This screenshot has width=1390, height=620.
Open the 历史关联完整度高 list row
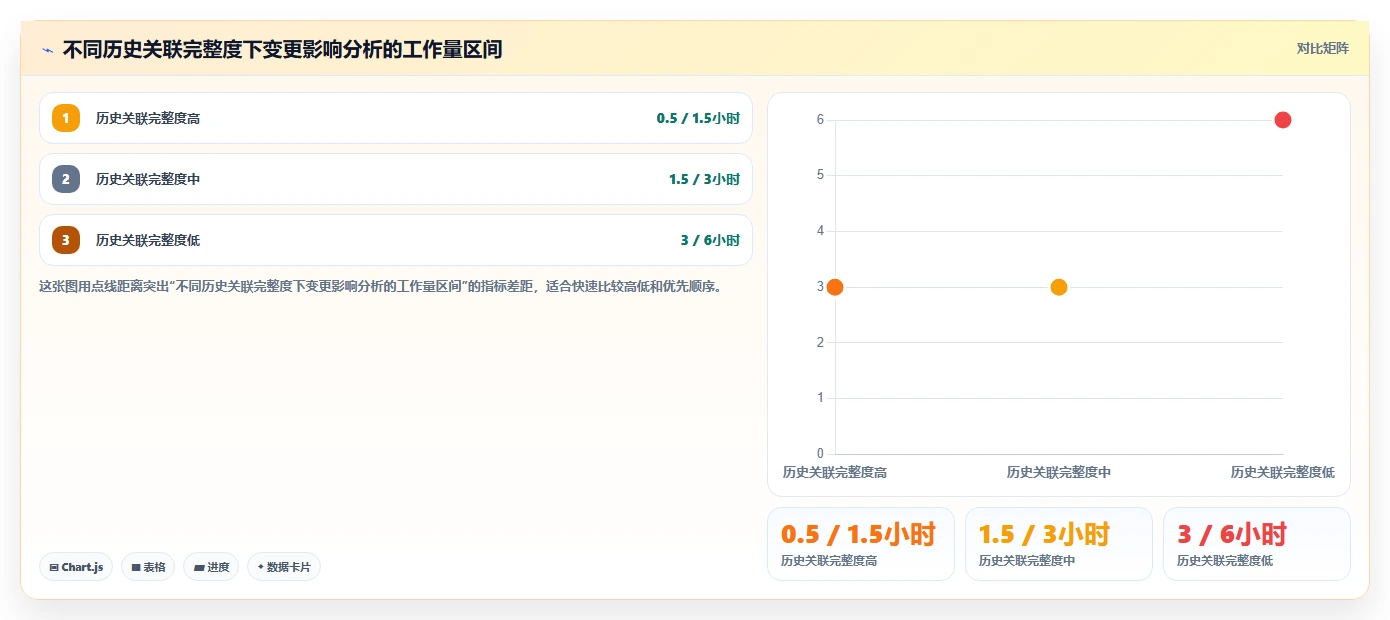click(396, 118)
